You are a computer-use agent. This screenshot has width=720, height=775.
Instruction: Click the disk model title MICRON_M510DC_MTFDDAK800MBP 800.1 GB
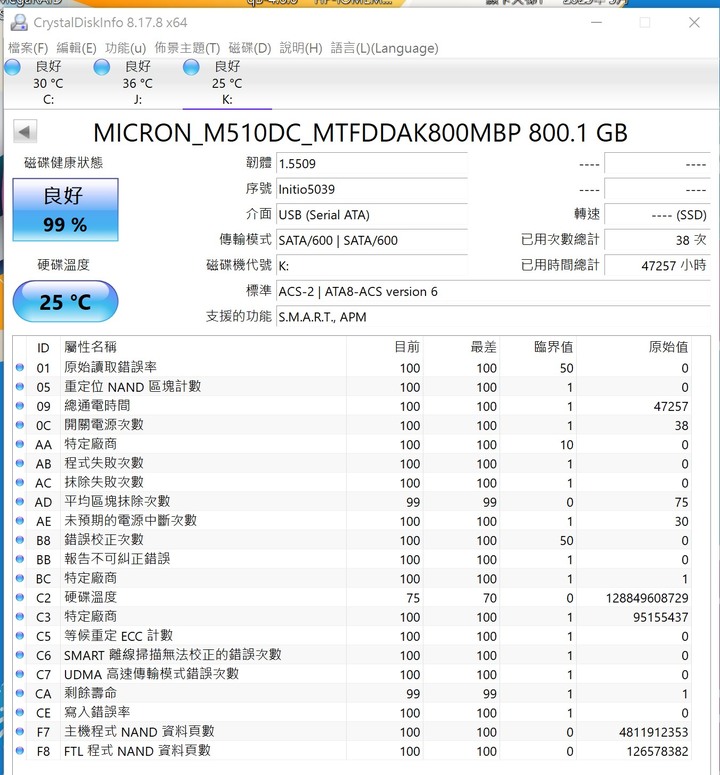point(360,133)
